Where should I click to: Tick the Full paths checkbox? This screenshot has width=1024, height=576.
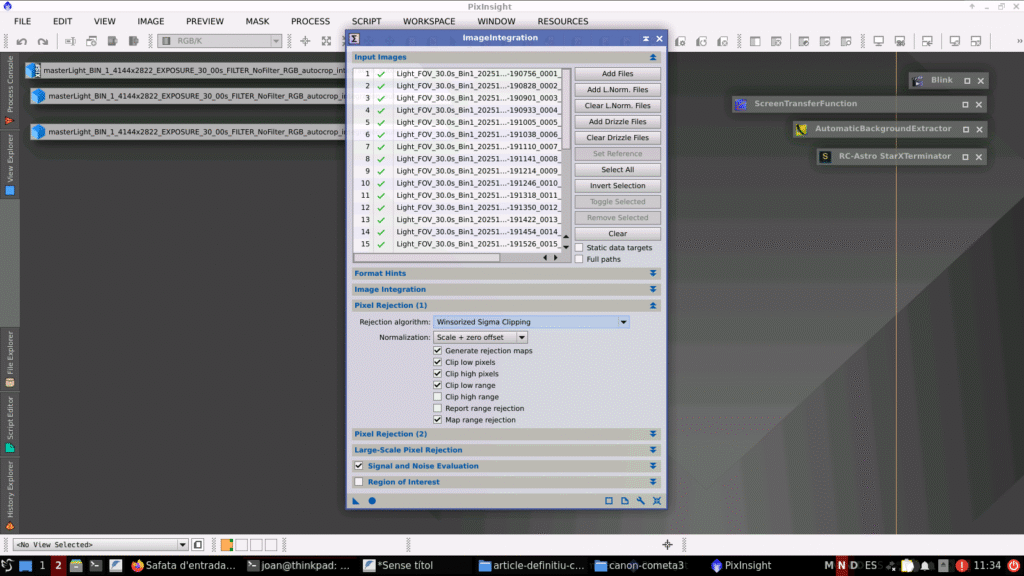579,259
